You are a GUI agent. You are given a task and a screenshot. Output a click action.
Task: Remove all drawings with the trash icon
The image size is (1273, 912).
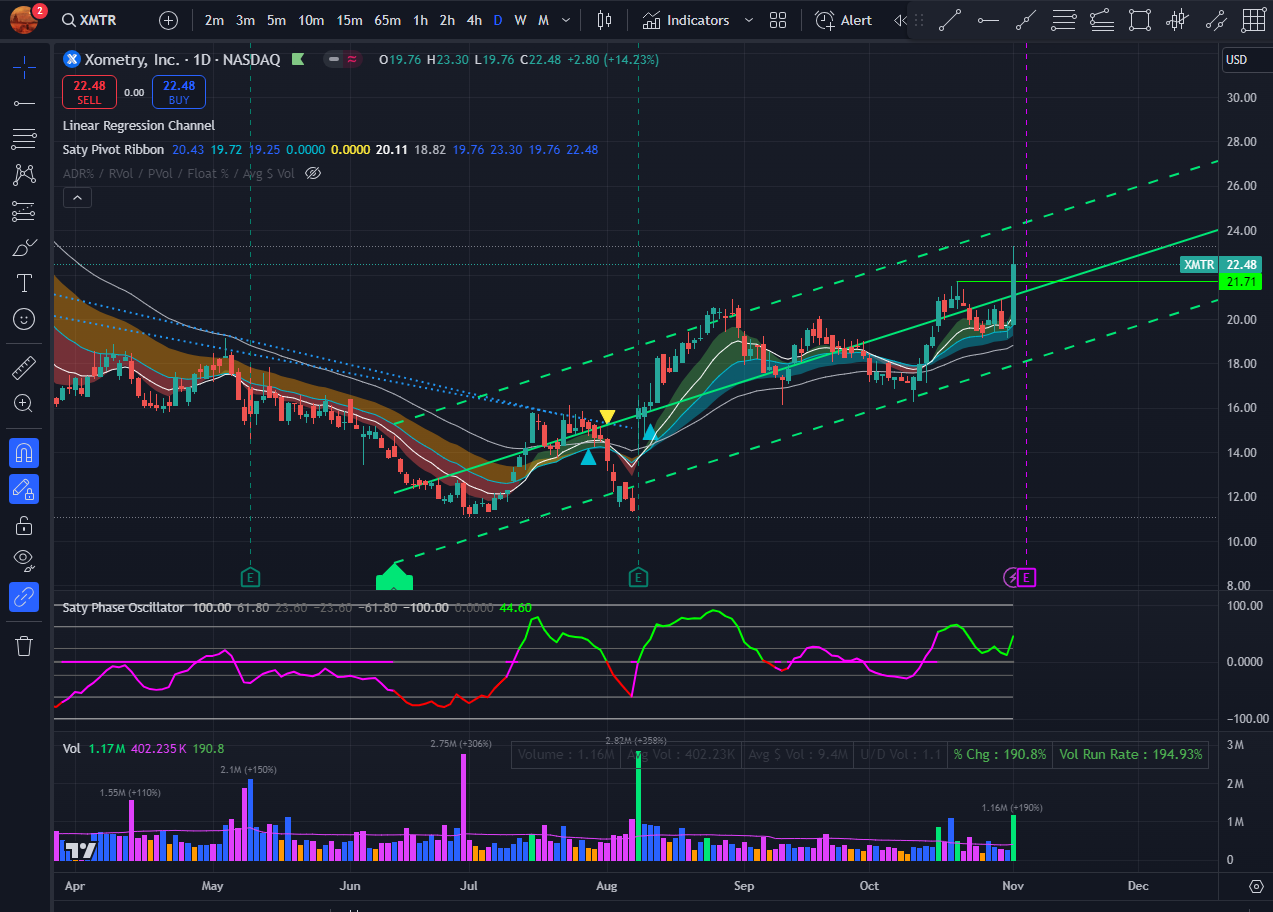23,647
